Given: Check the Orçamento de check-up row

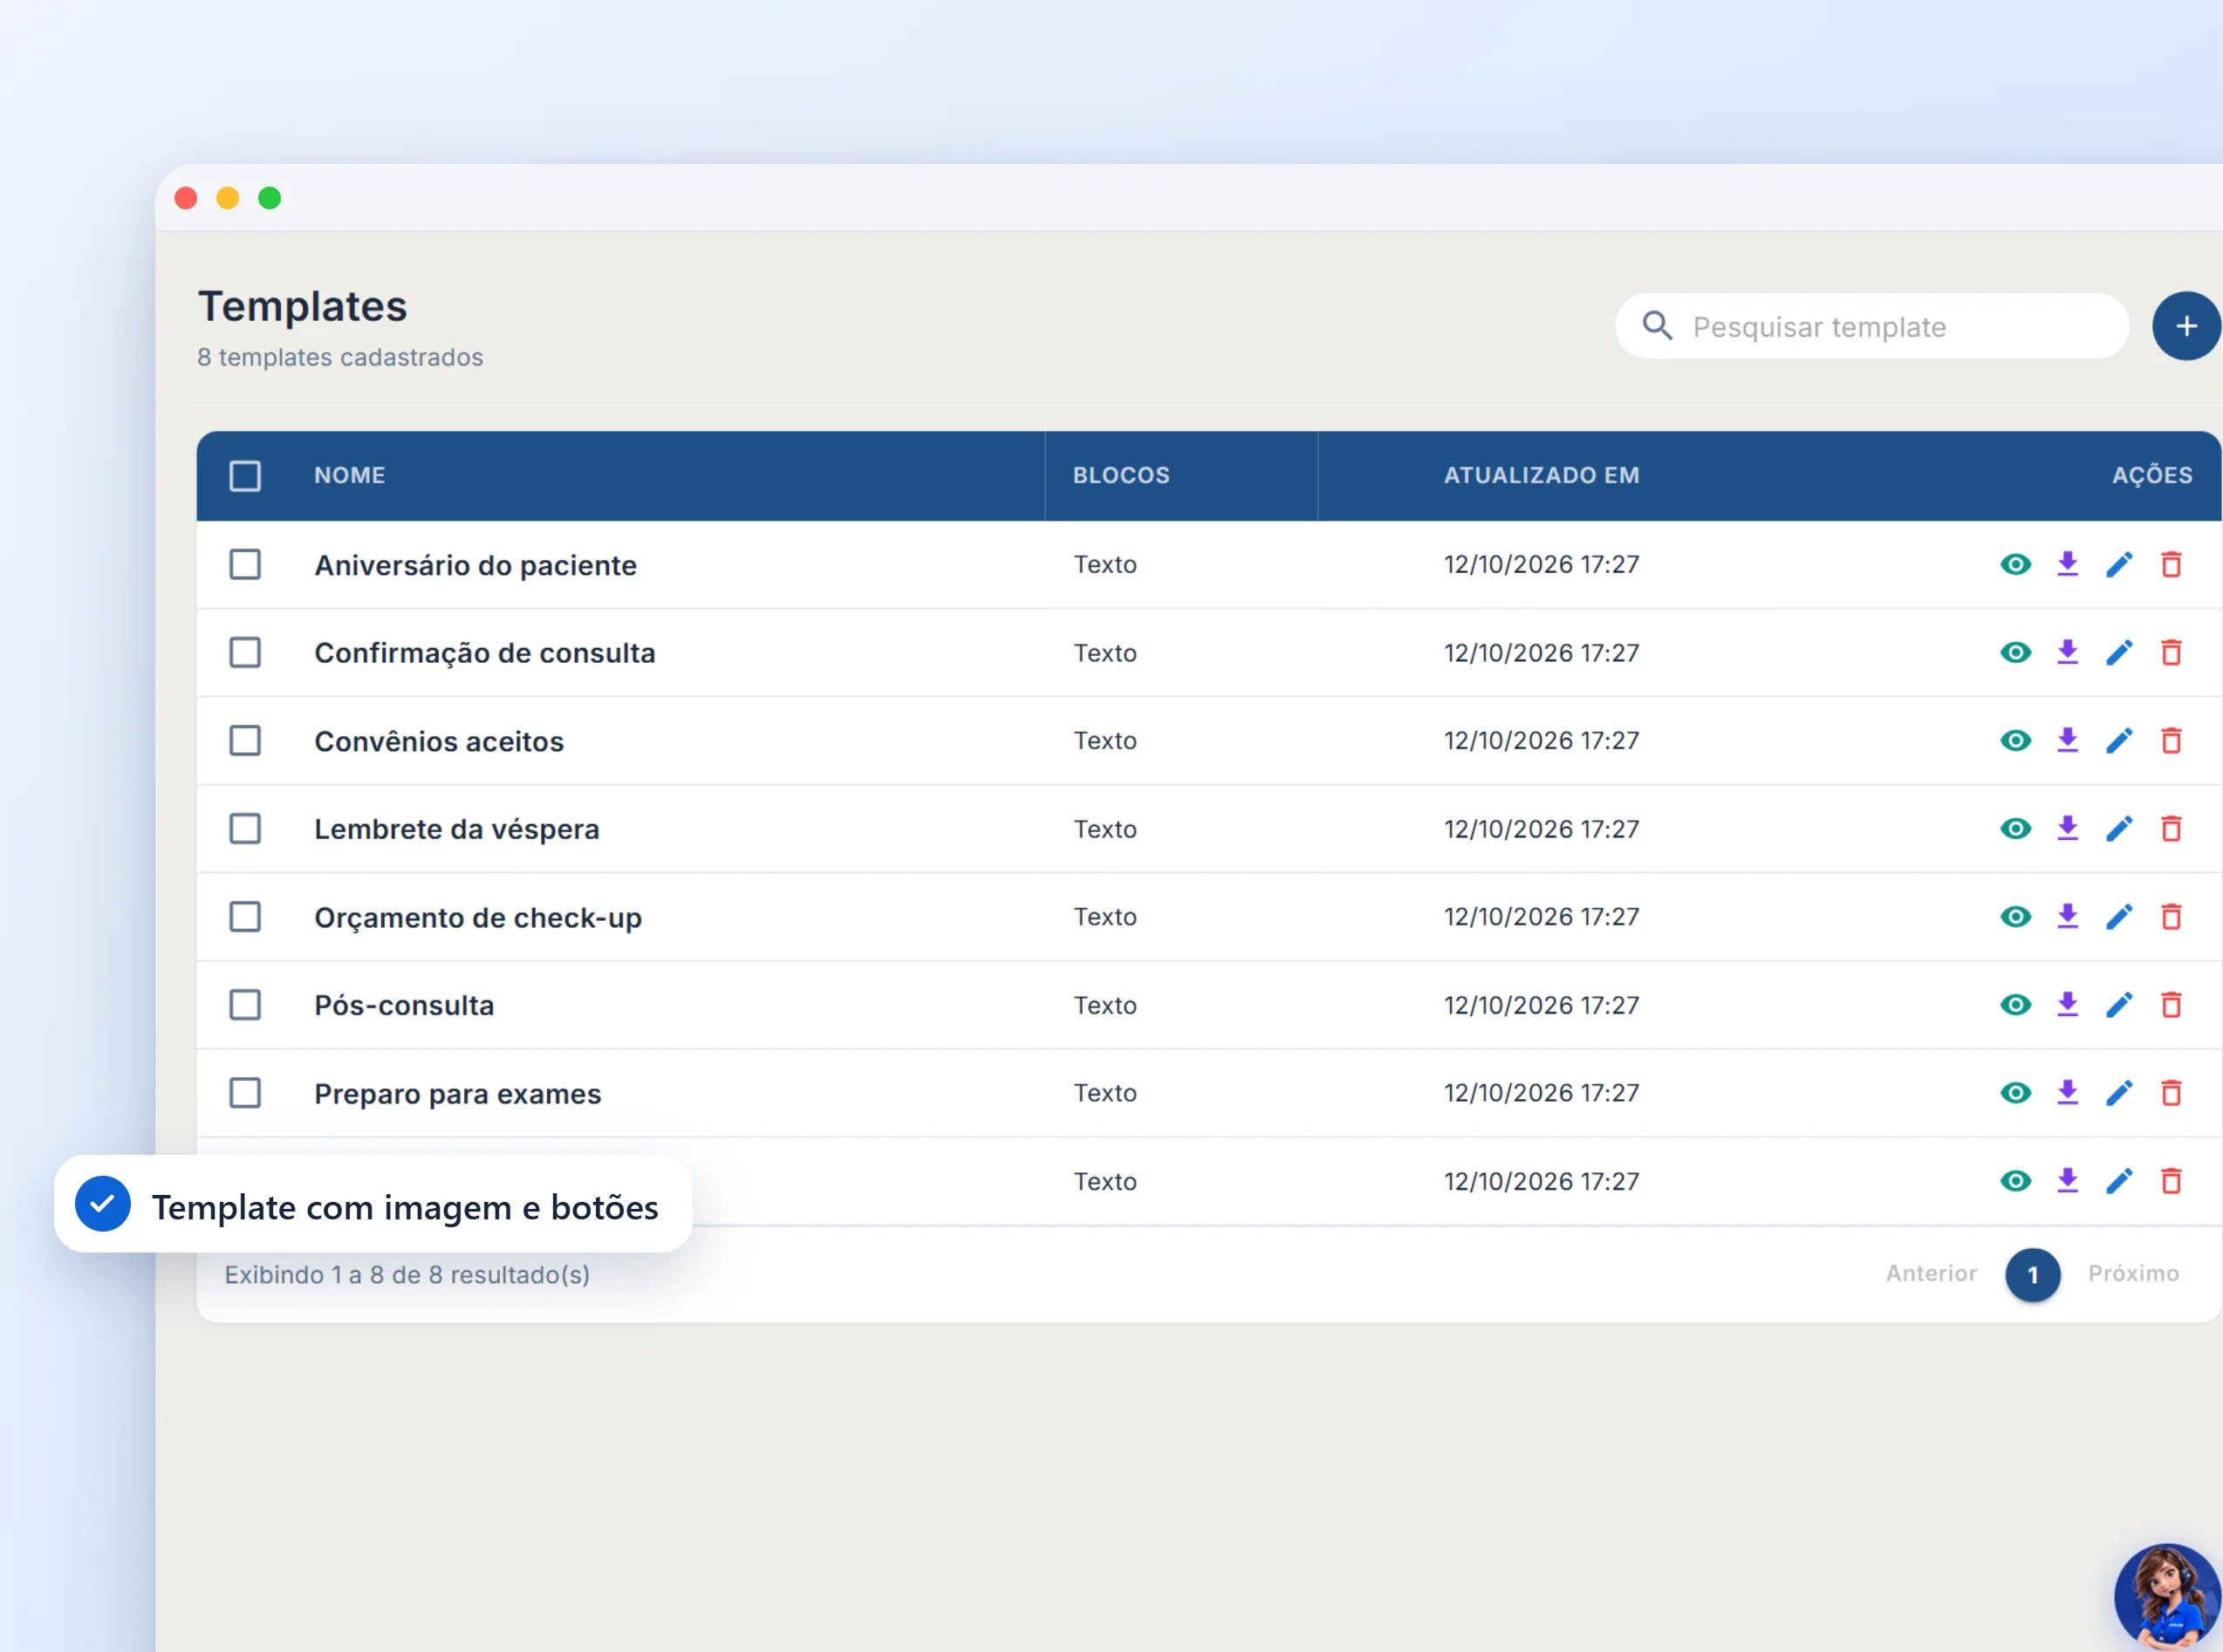Looking at the screenshot, I should [245, 916].
